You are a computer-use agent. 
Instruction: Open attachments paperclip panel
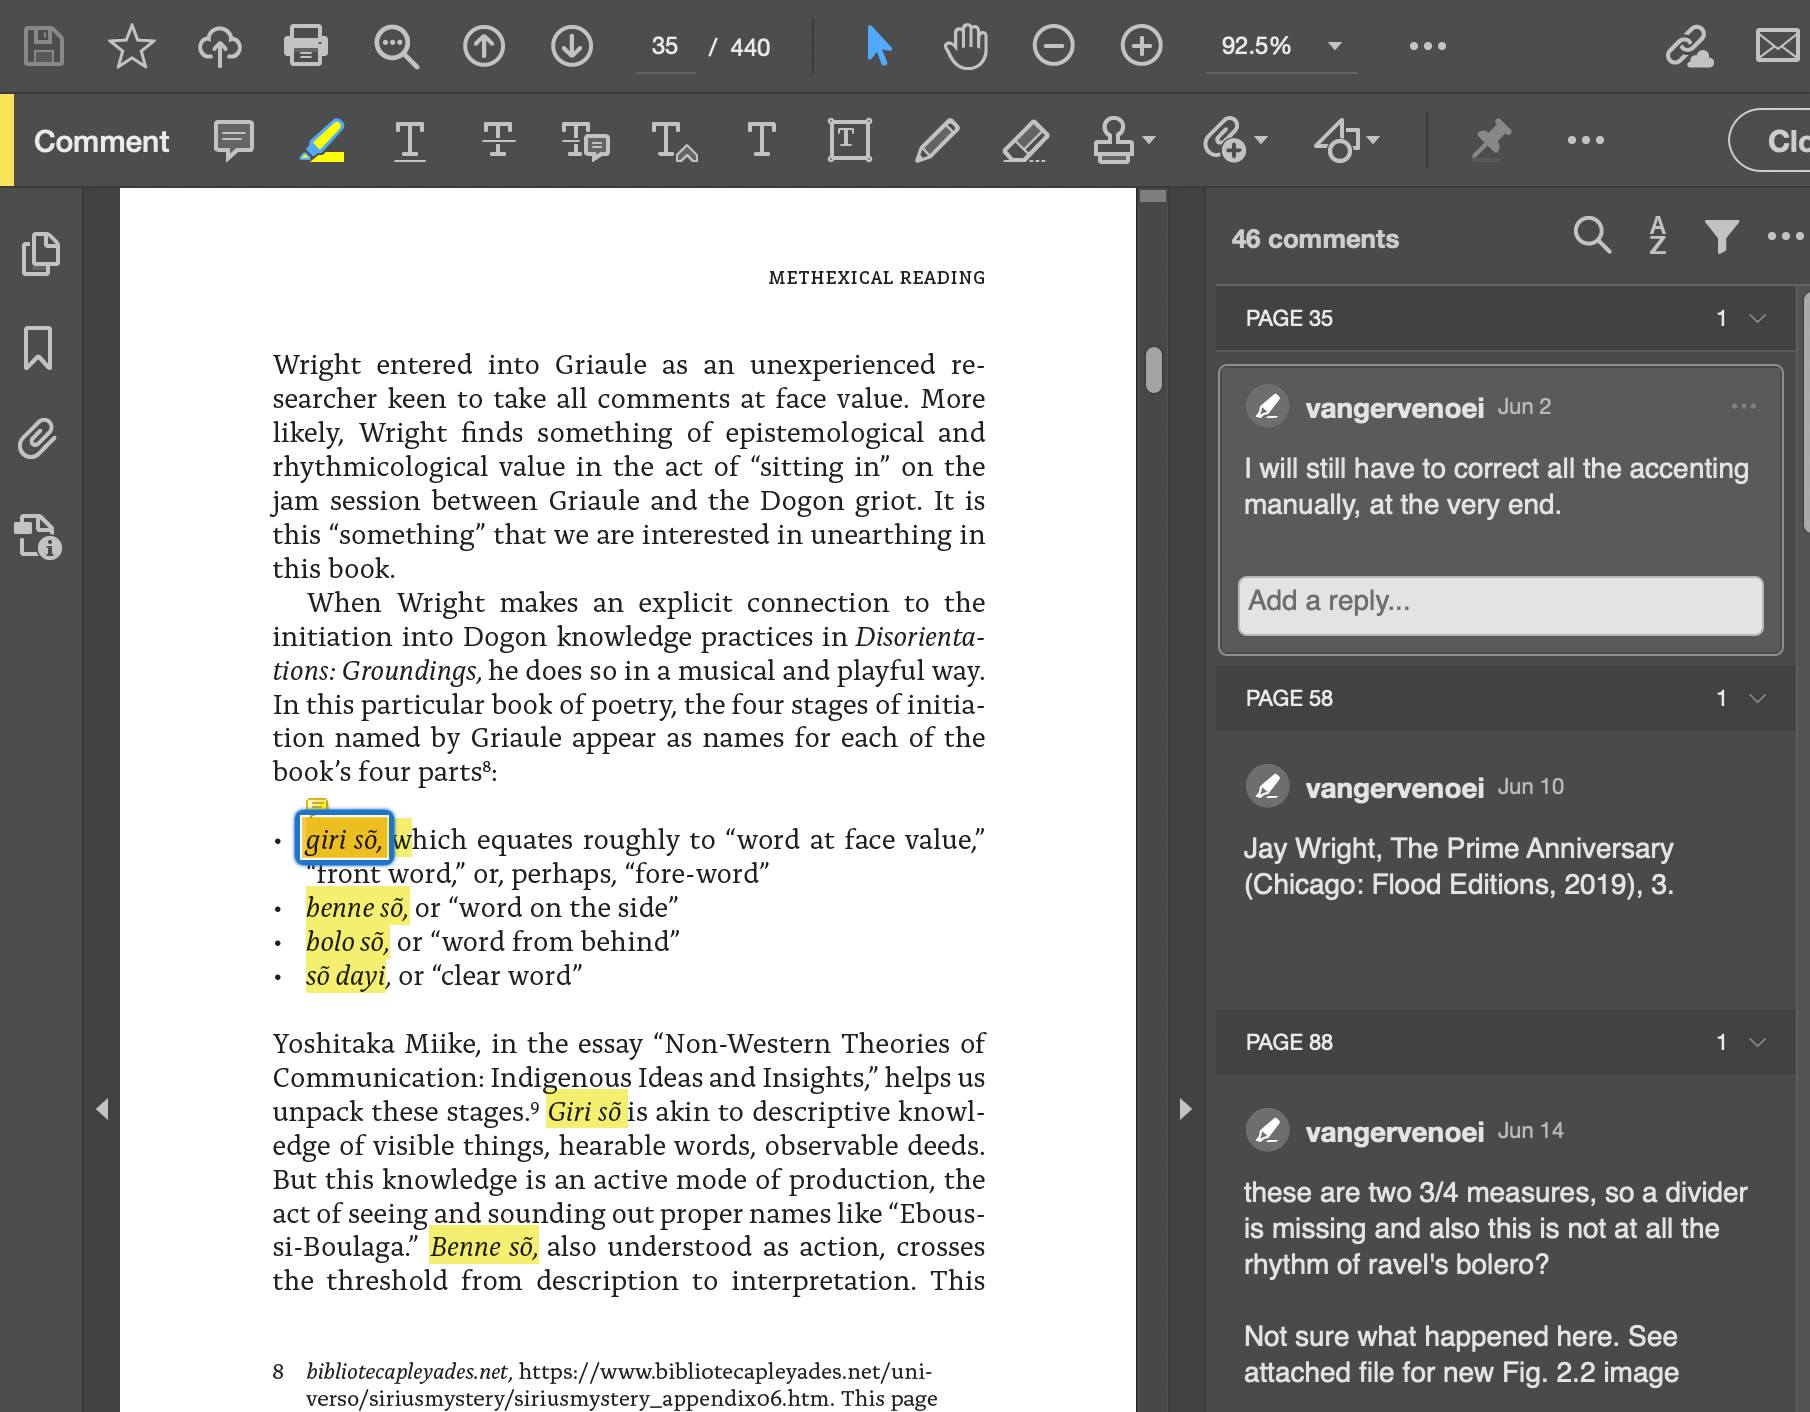tap(38, 439)
